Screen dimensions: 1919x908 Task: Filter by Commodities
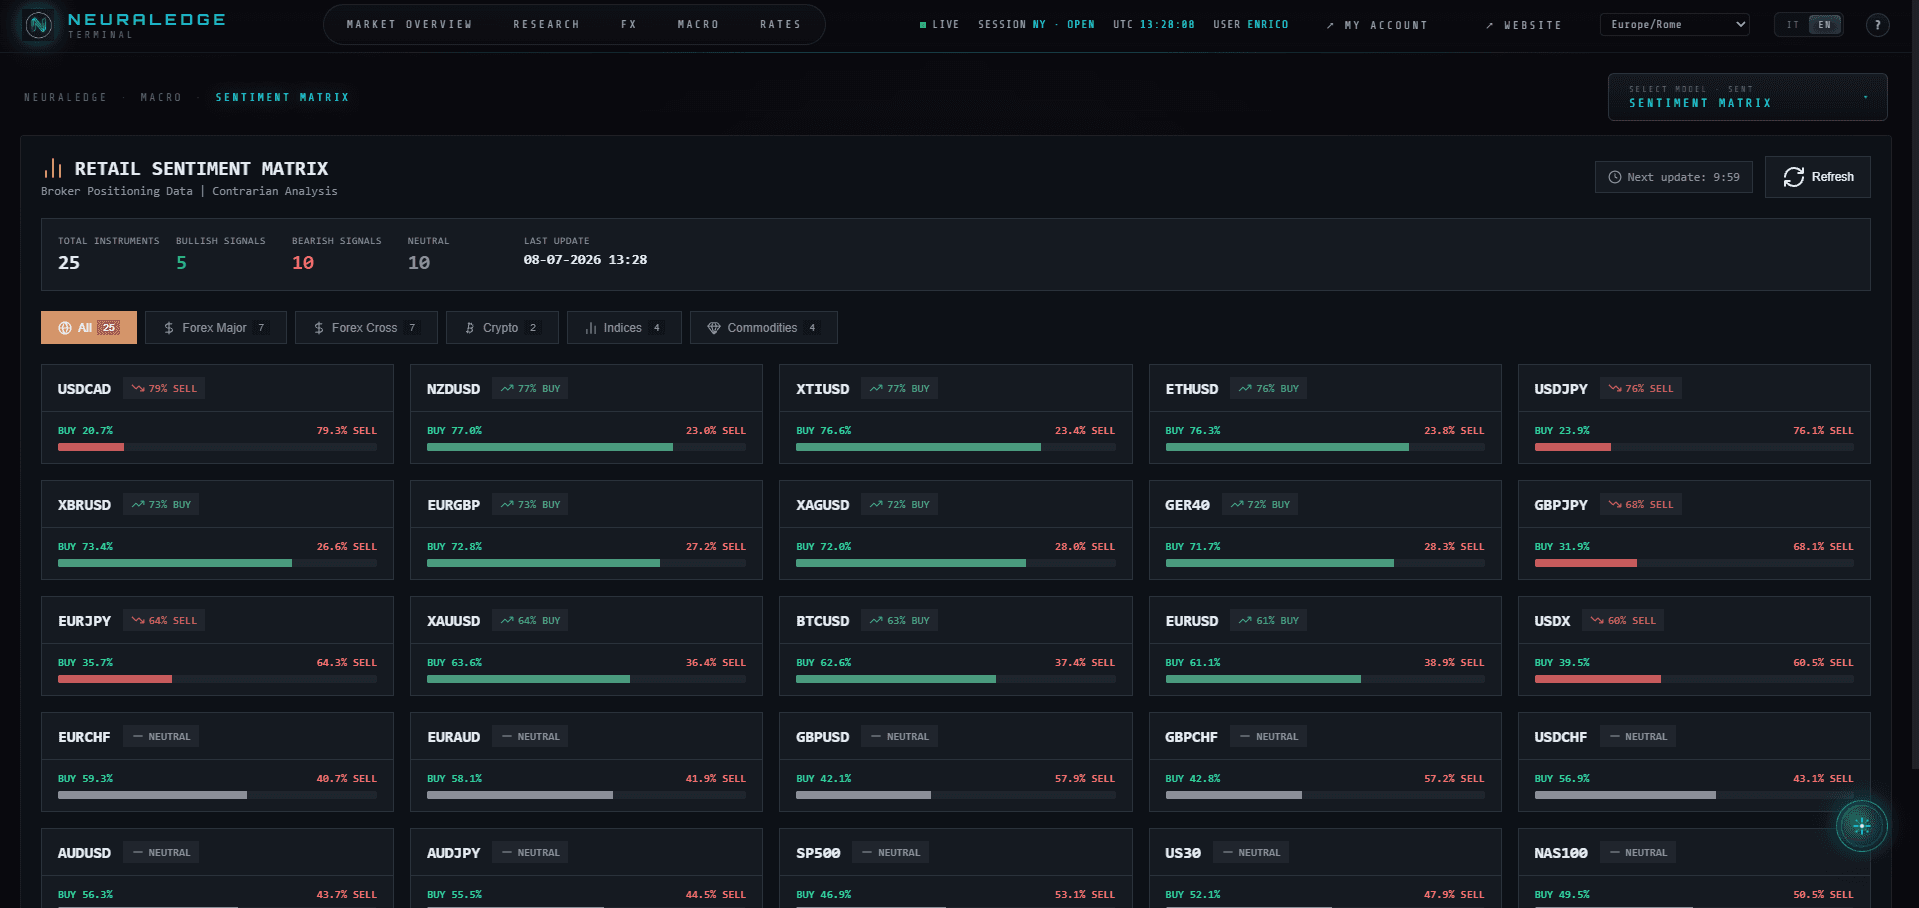pos(764,328)
